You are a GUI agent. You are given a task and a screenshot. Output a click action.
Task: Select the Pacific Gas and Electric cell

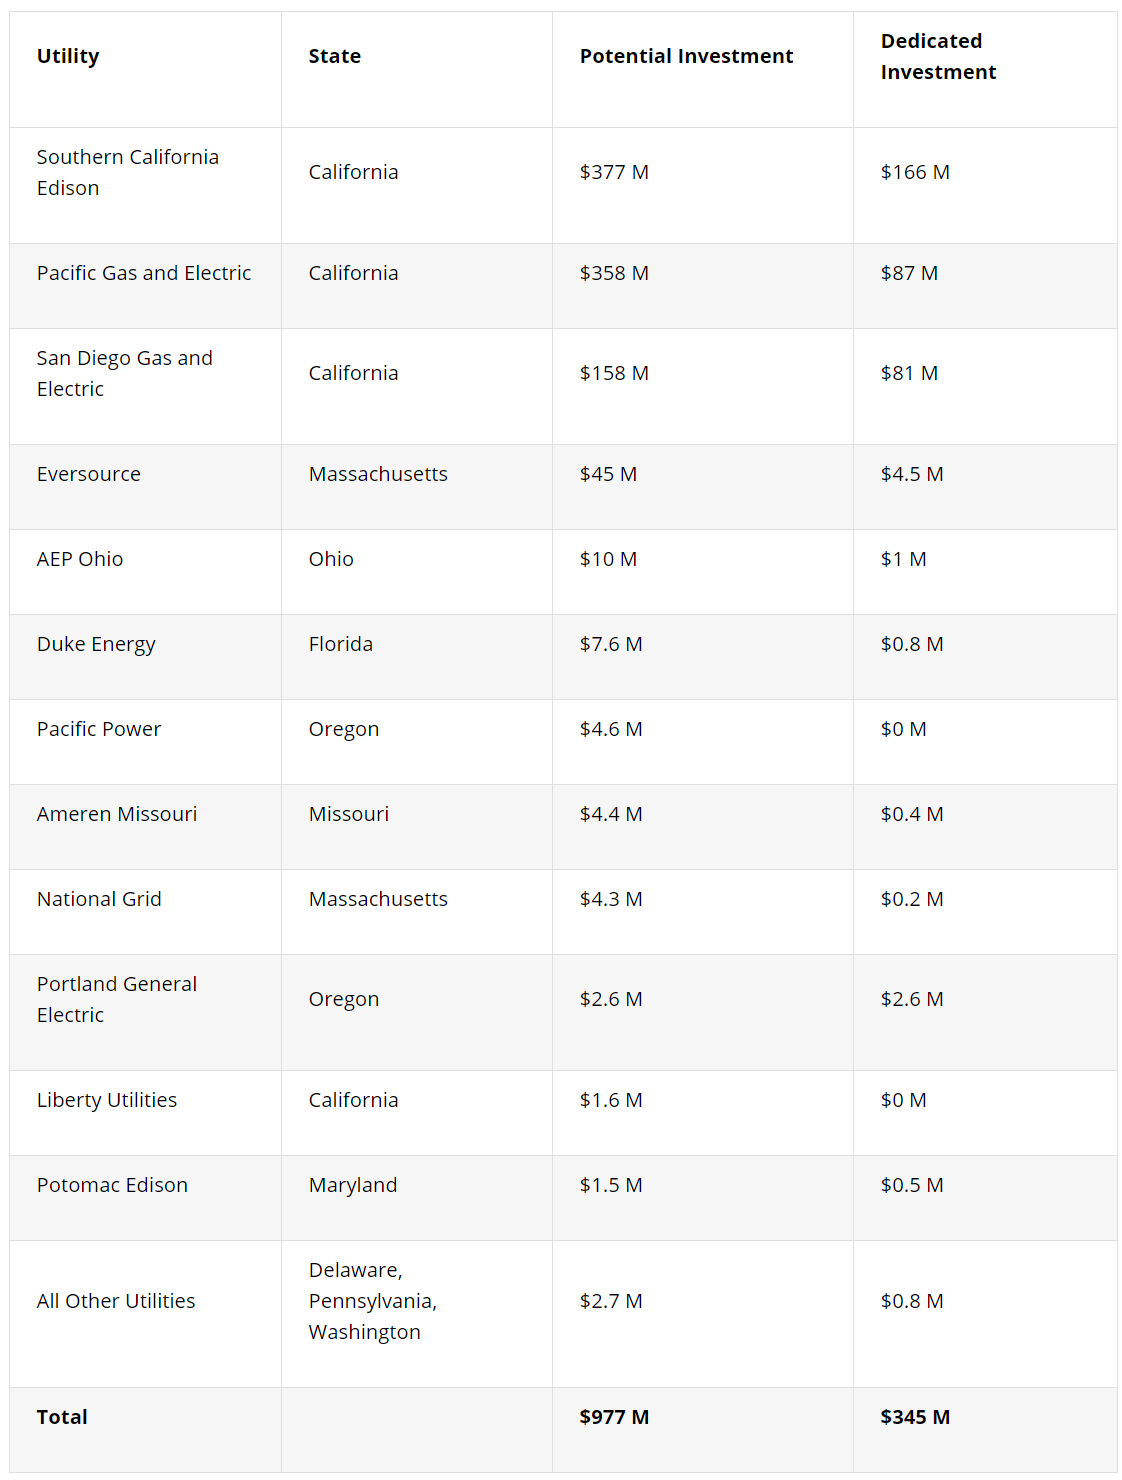(144, 274)
